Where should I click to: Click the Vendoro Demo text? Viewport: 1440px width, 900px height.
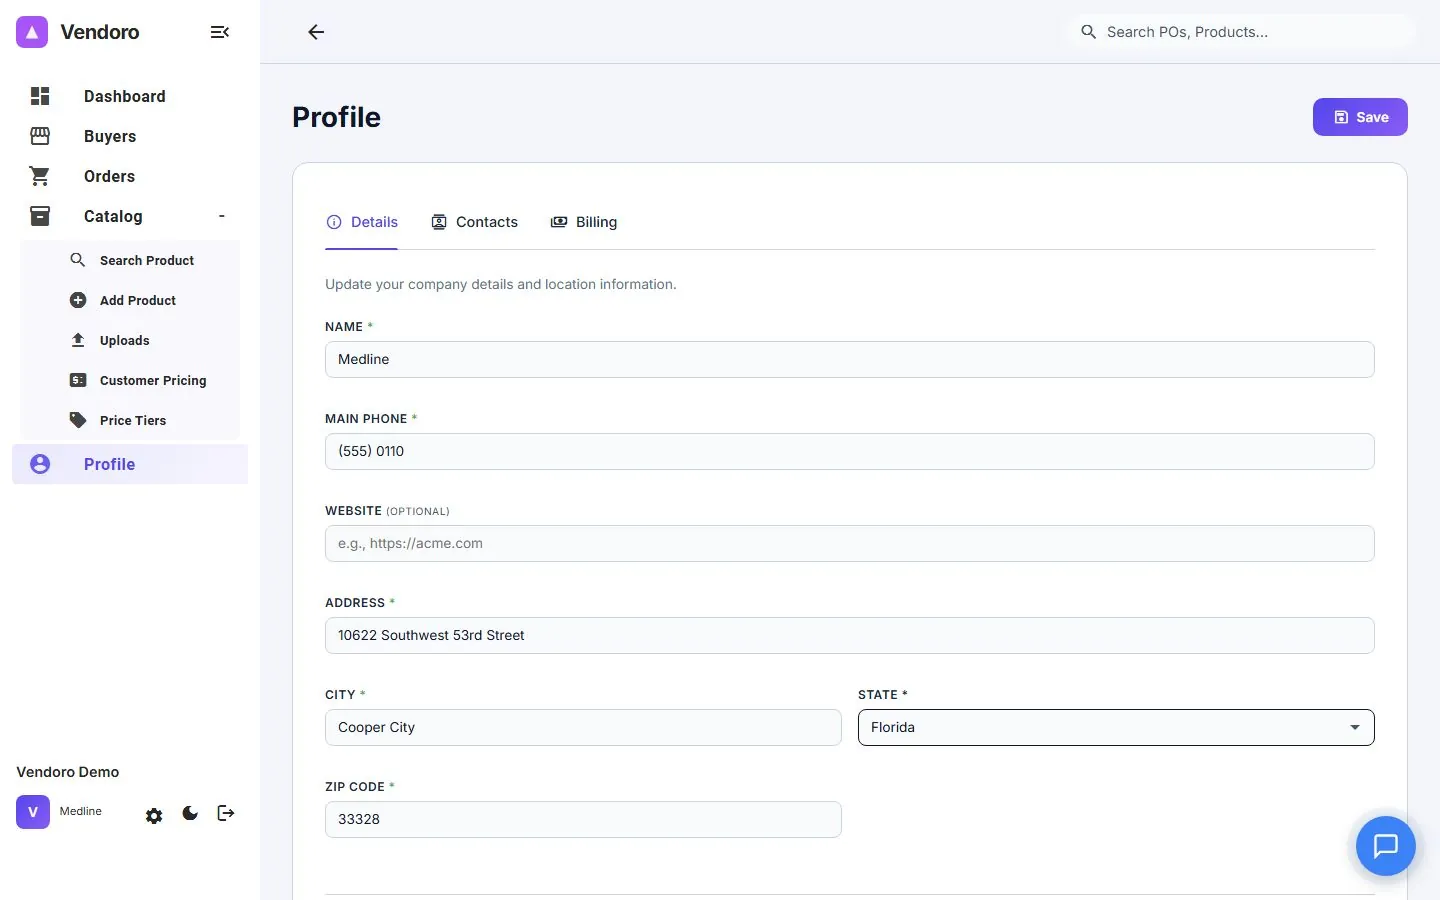(x=68, y=772)
